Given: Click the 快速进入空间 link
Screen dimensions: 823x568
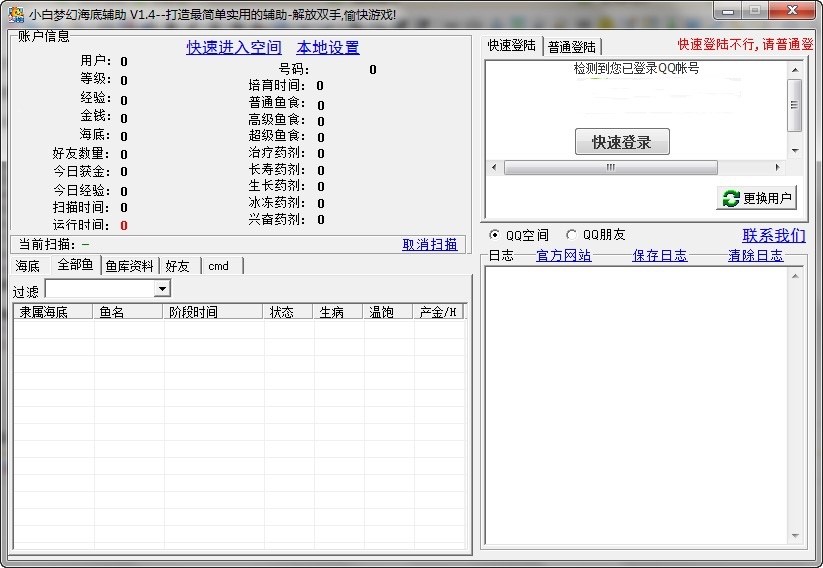Looking at the screenshot, I should [x=234, y=48].
